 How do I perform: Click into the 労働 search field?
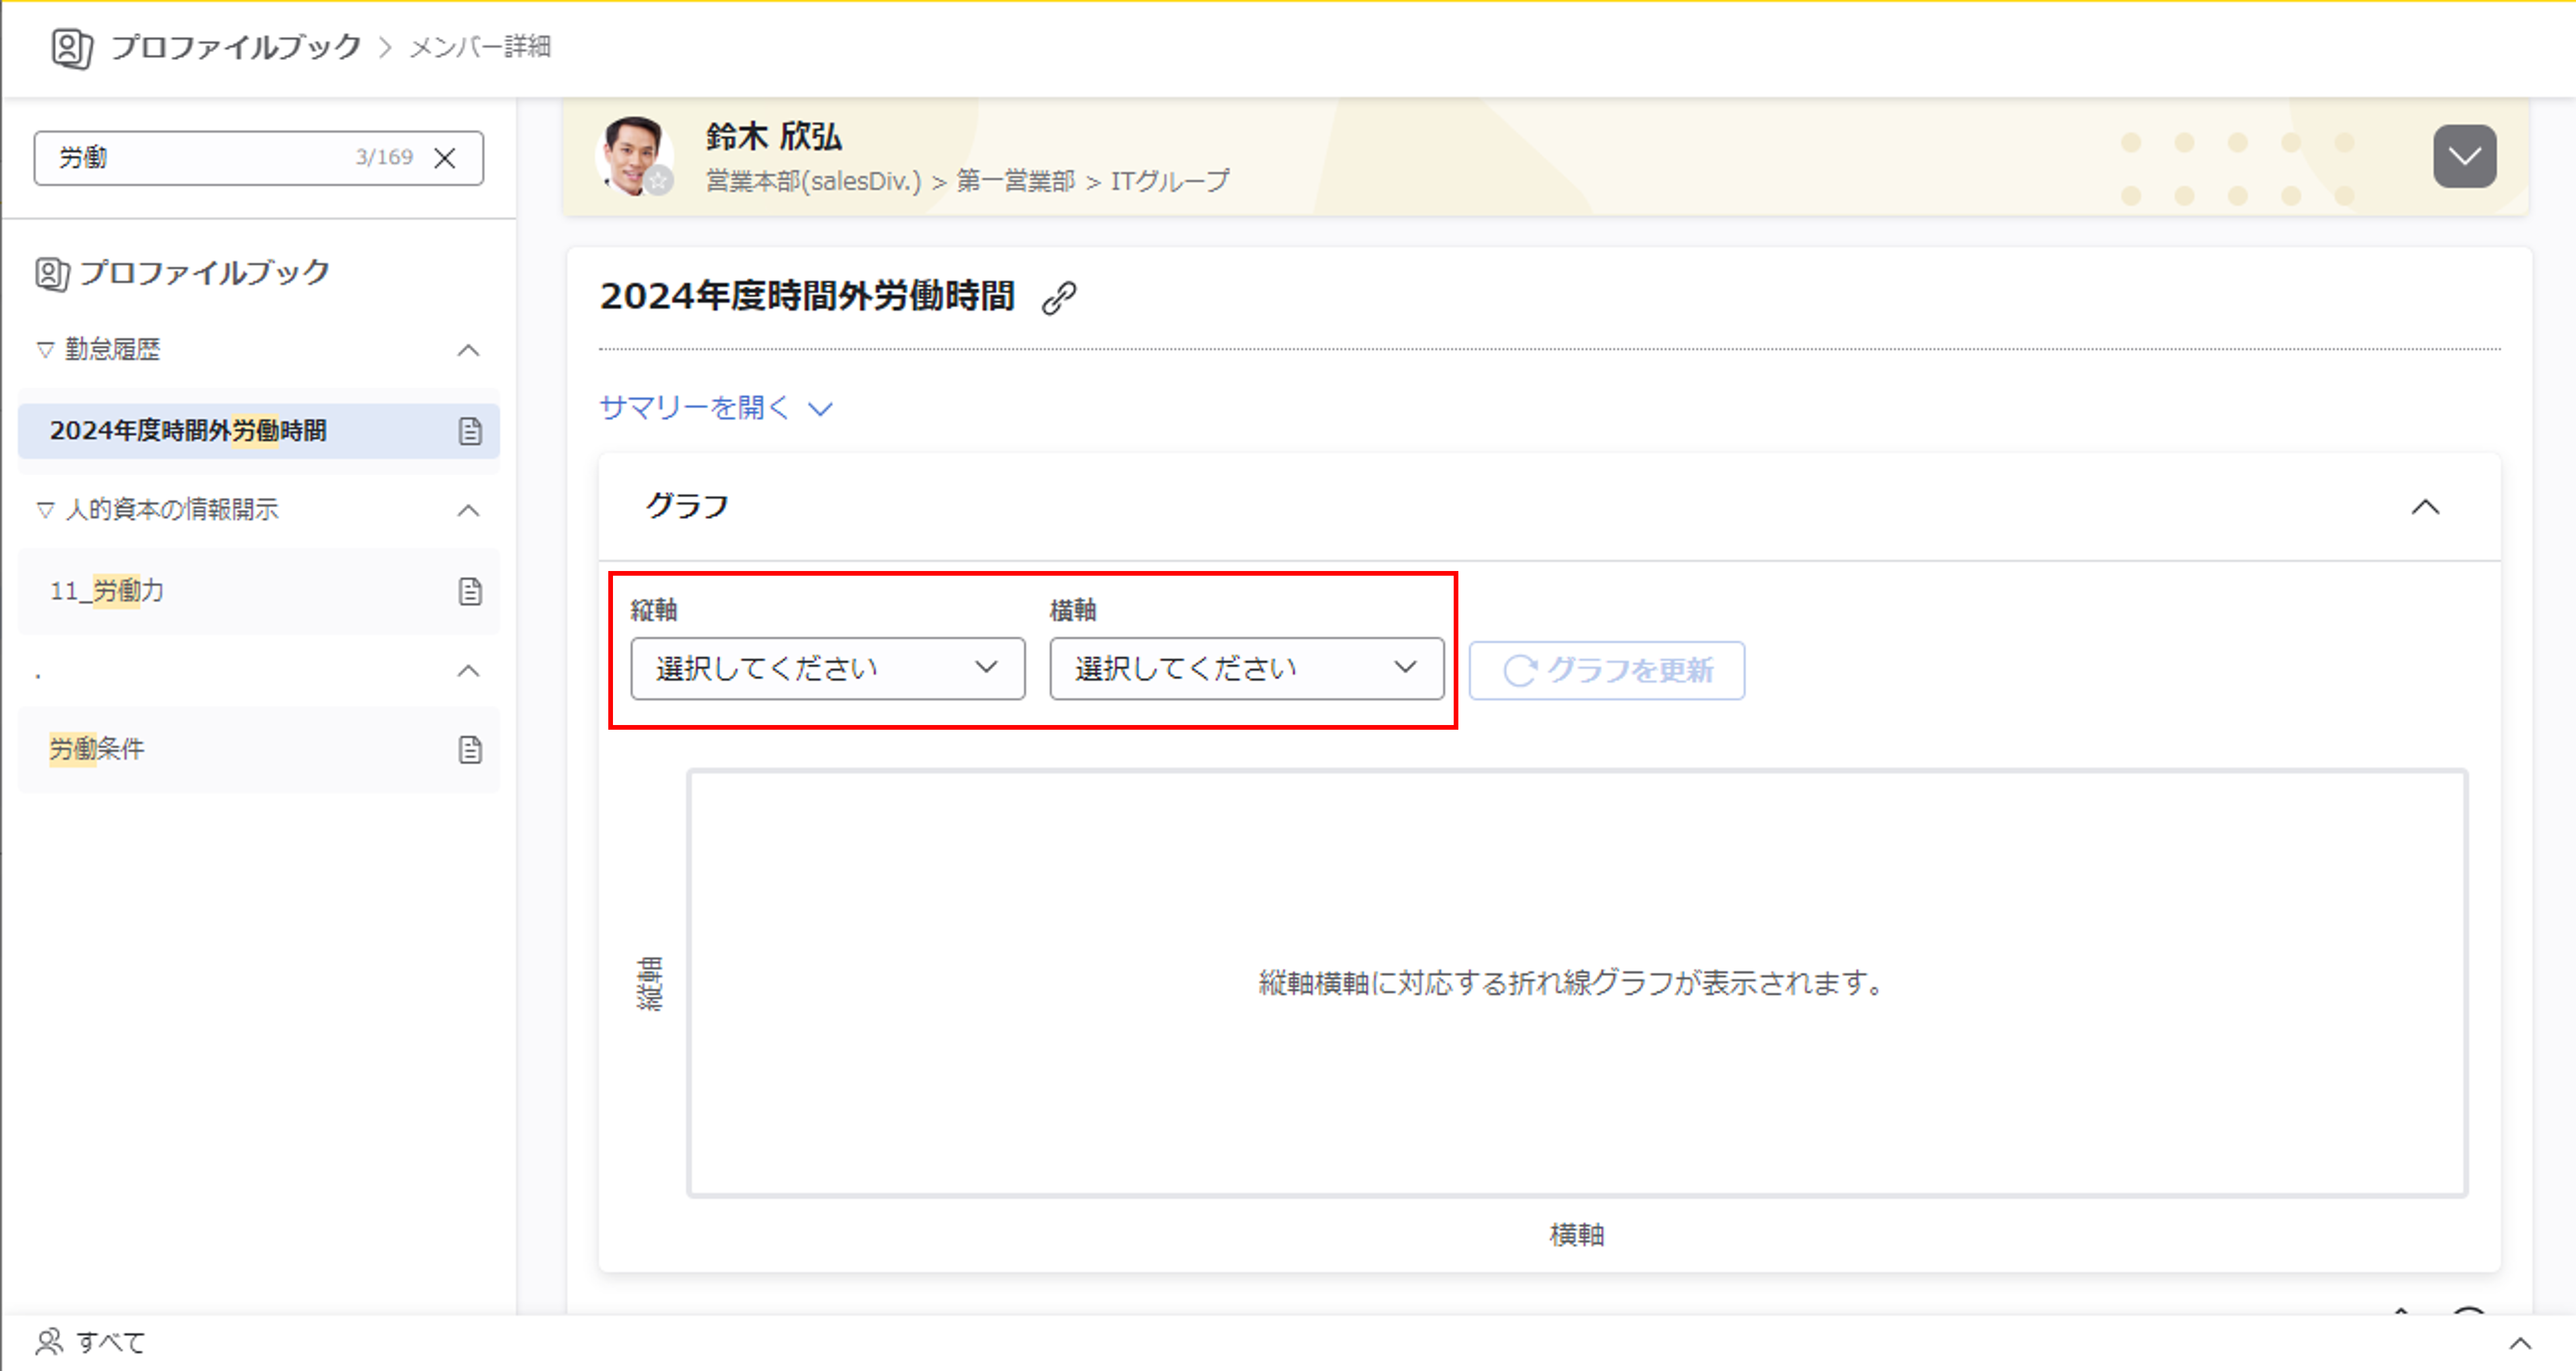pyautogui.click(x=200, y=158)
